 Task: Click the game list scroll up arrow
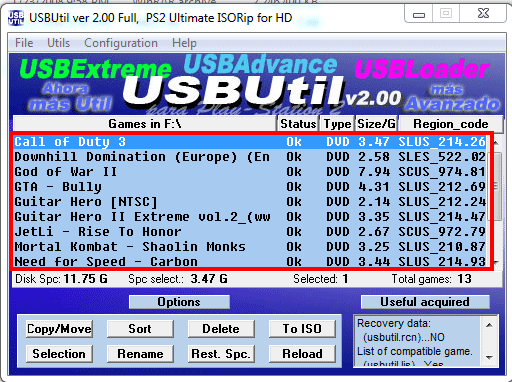(x=496, y=143)
